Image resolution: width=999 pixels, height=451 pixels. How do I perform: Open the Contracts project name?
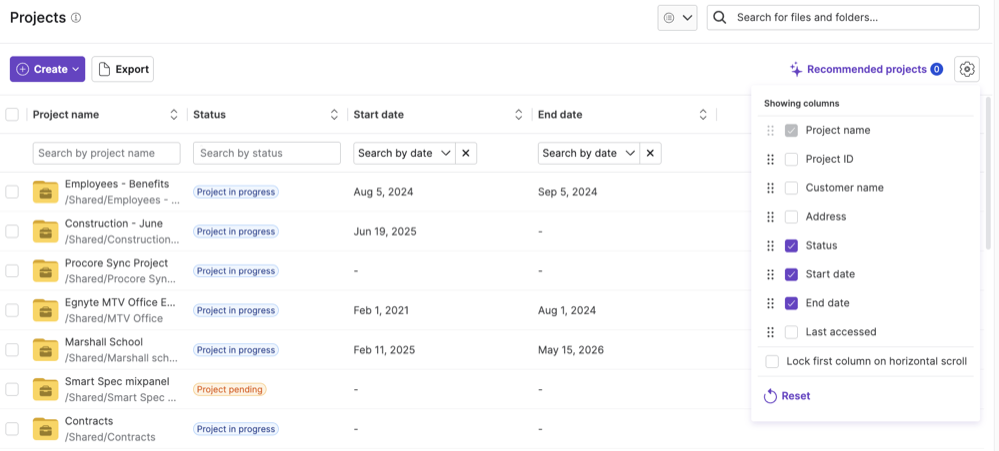point(89,421)
